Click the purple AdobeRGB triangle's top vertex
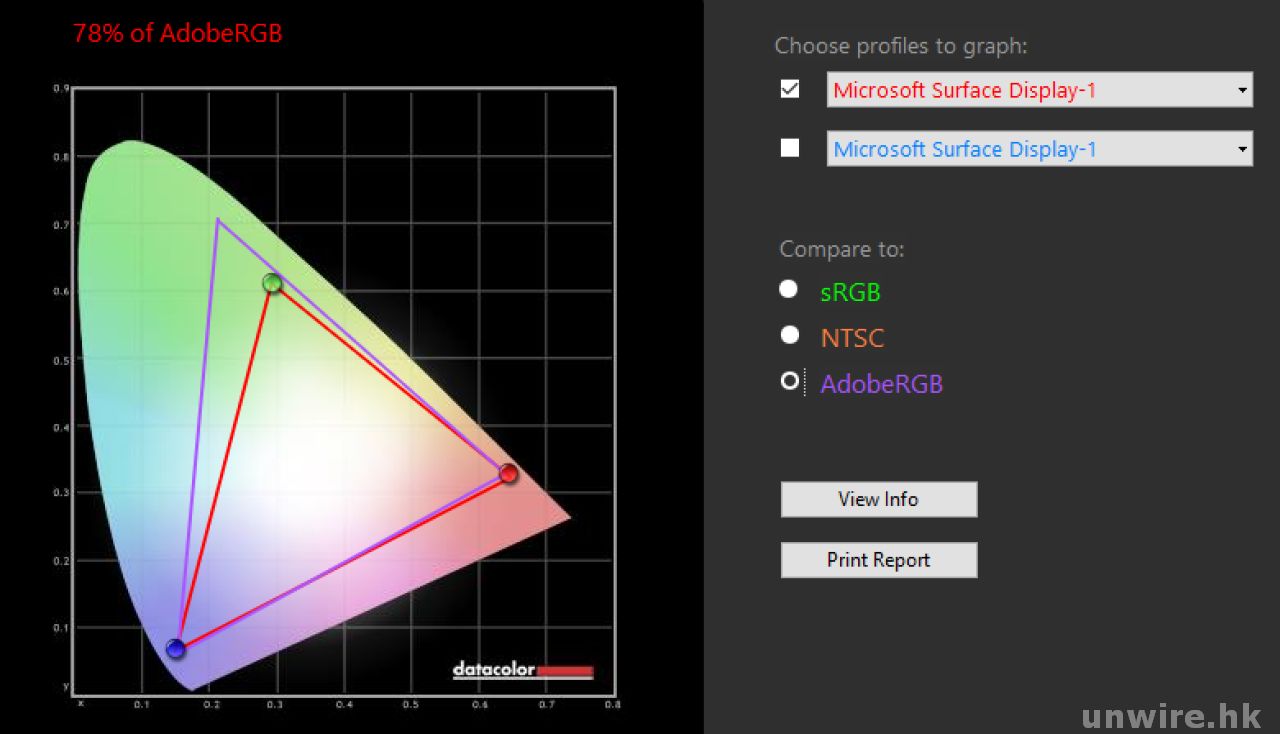The height and width of the screenshot is (734, 1280). 217,219
